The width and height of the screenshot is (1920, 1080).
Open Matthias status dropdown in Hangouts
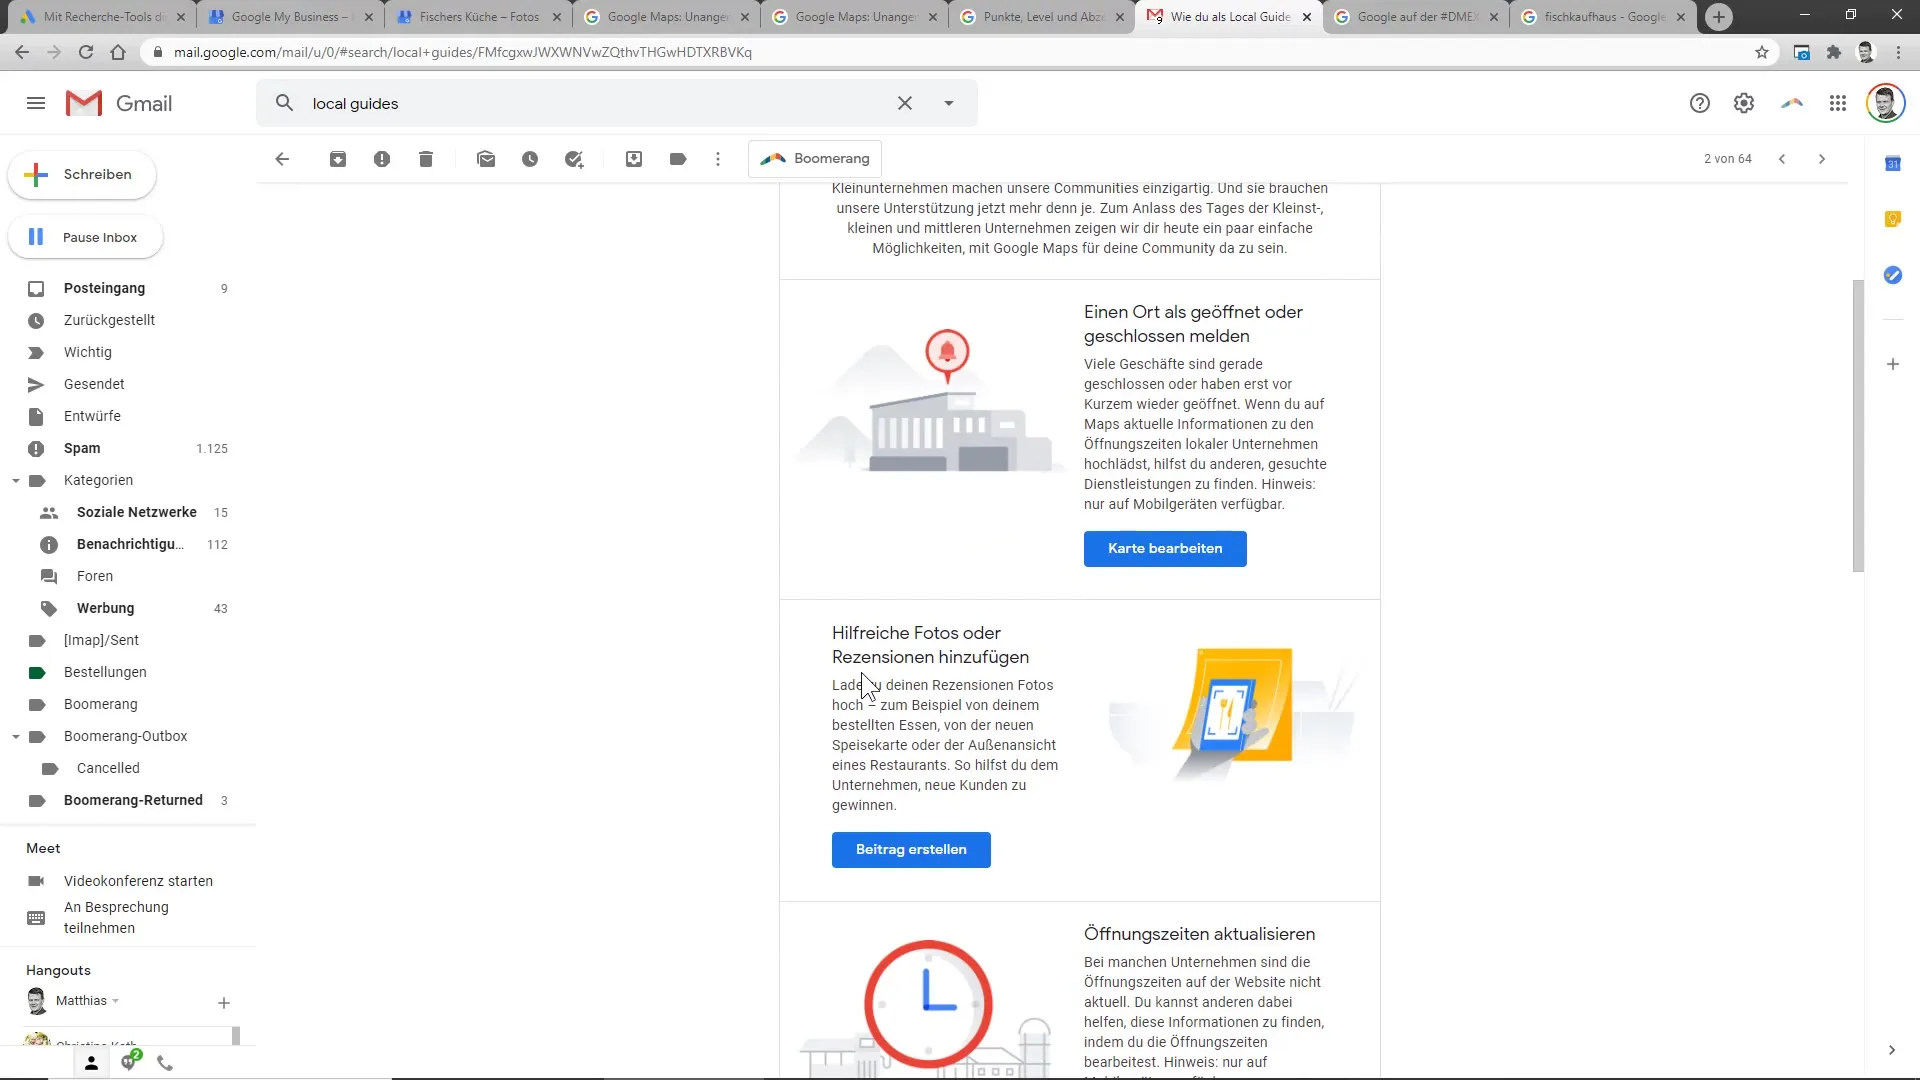pyautogui.click(x=115, y=1001)
